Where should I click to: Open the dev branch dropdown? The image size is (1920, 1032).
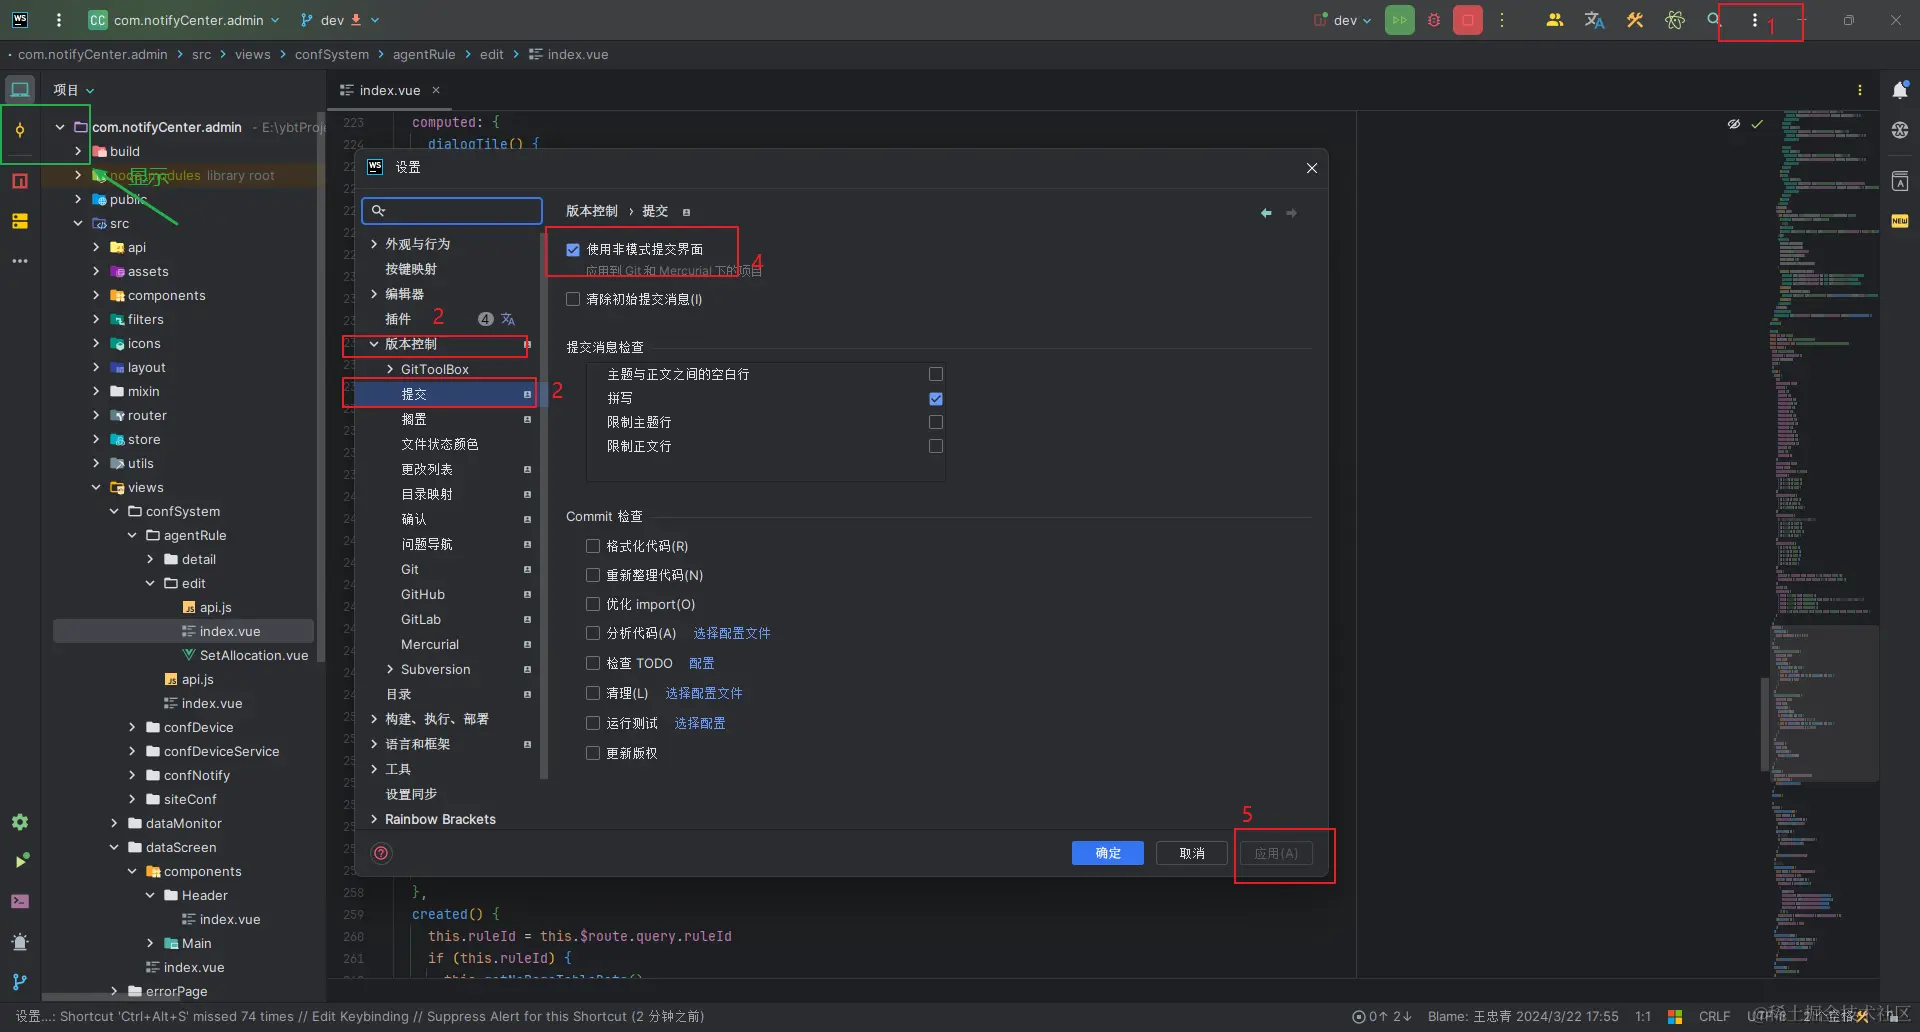point(339,20)
